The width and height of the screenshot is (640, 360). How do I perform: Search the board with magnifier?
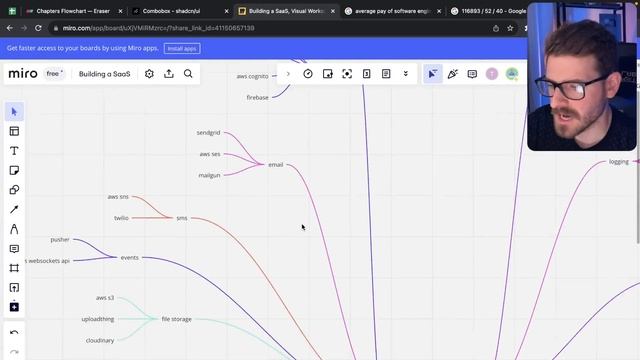(188, 74)
